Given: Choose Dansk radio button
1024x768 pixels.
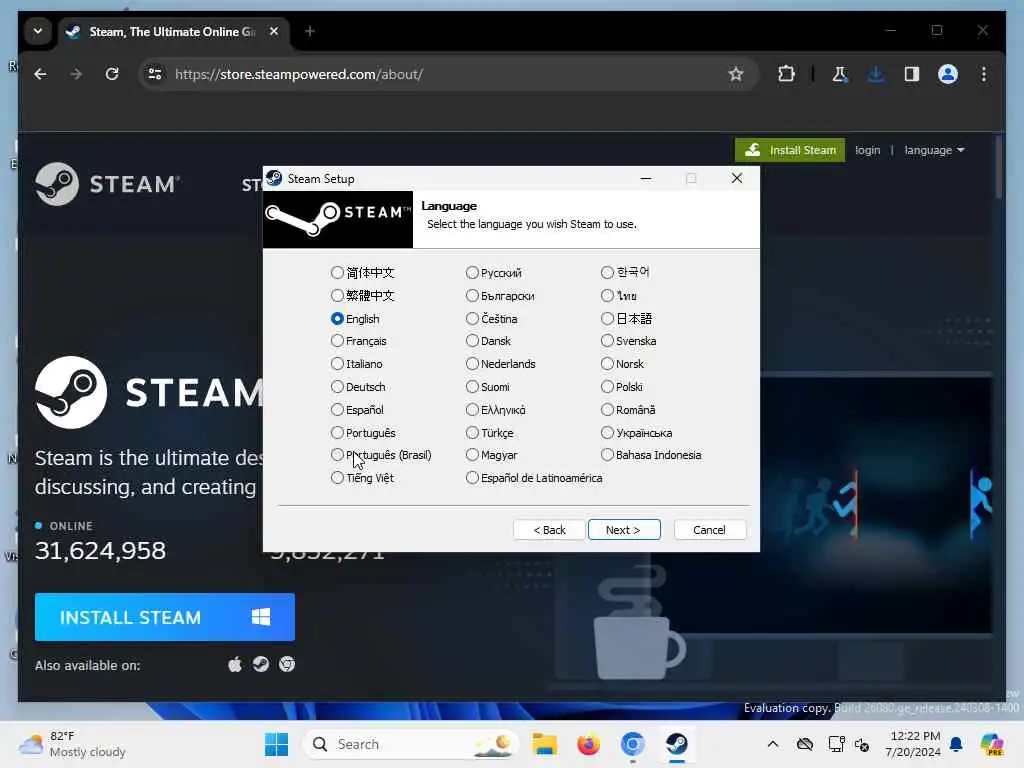Looking at the screenshot, I should point(472,341).
